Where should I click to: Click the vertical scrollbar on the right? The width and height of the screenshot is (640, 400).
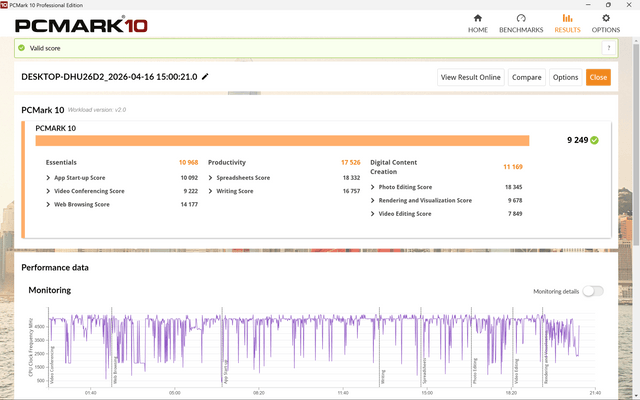click(636, 143)
